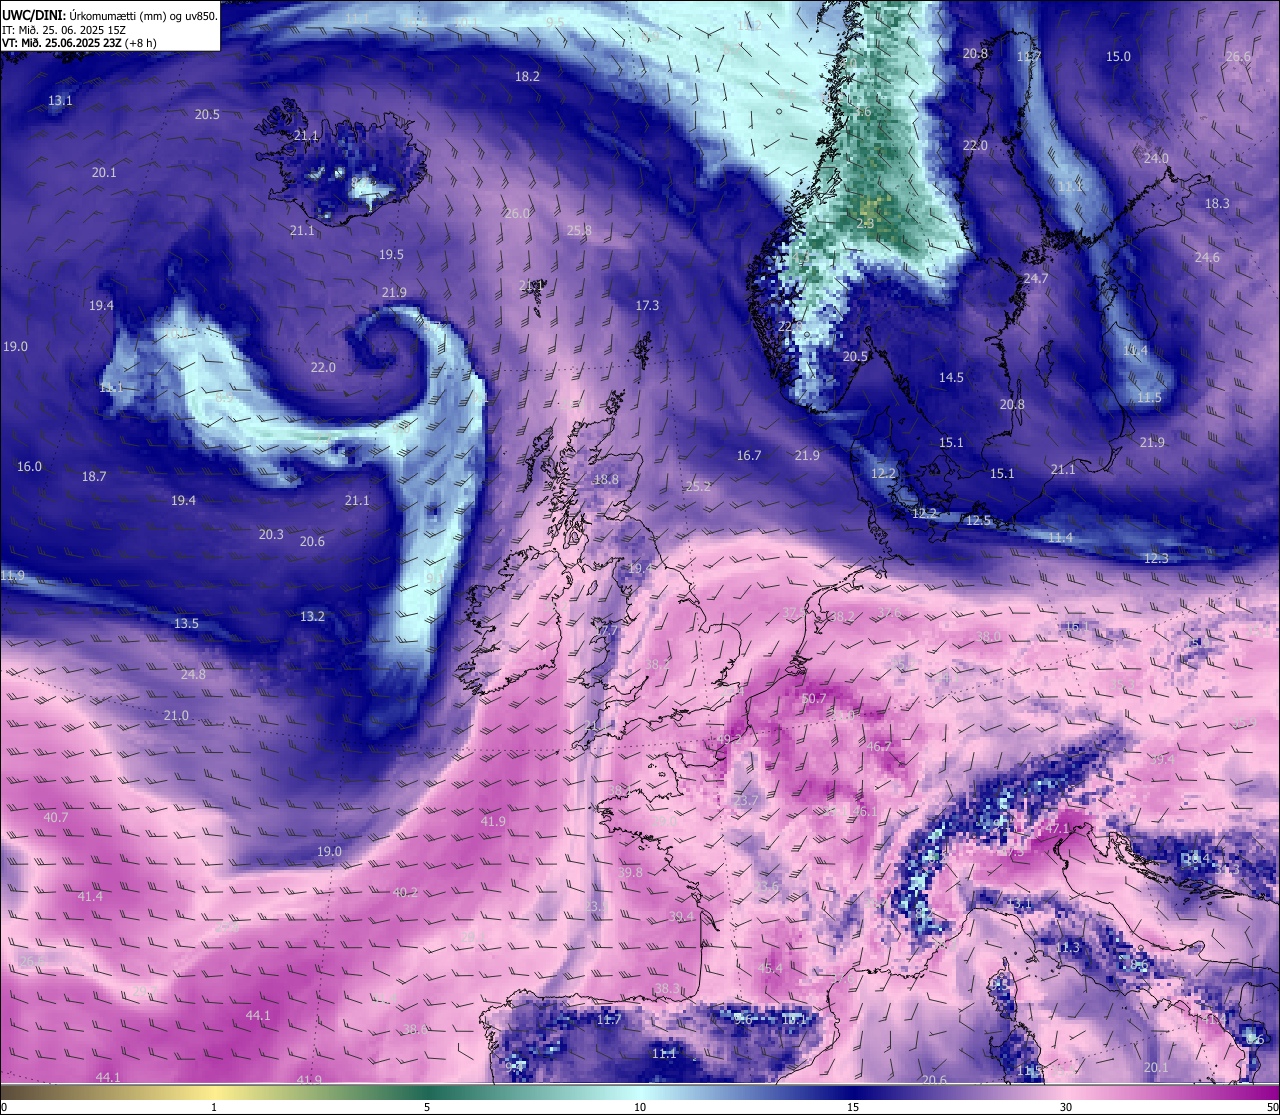Click the 45.4 value on the map

point(770,969)
